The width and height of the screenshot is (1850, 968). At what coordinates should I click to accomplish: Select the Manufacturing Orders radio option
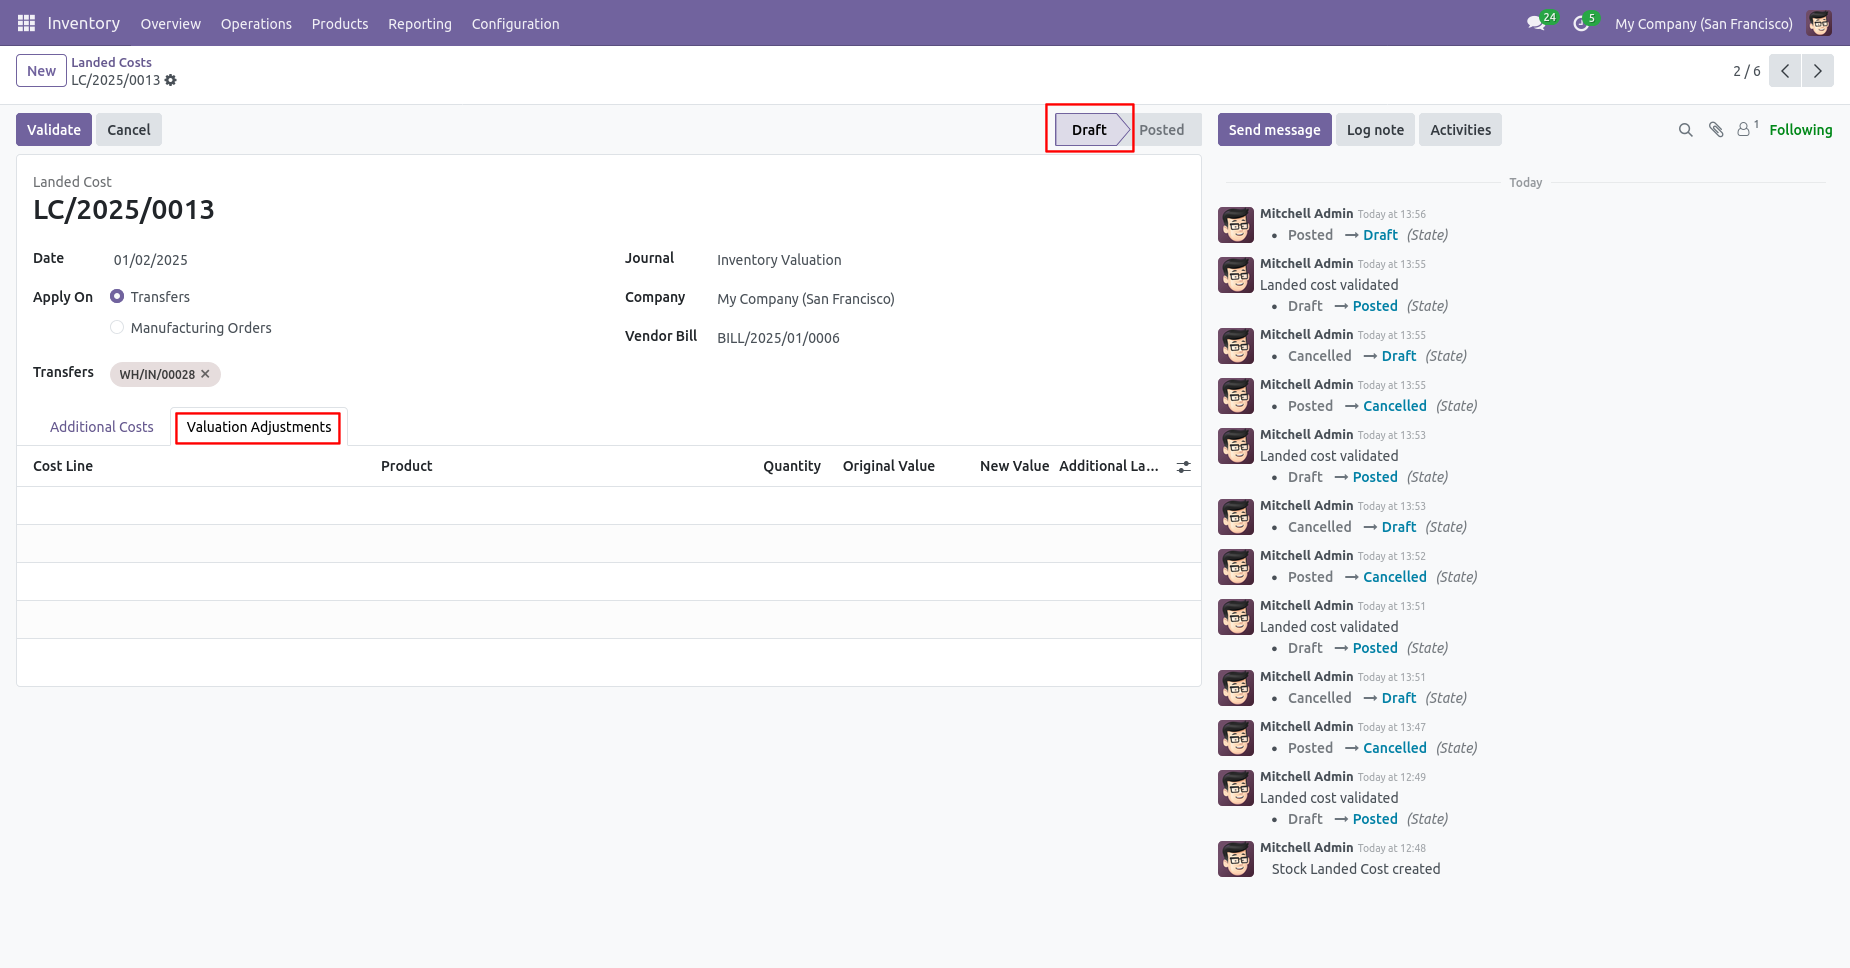(117, 328)
